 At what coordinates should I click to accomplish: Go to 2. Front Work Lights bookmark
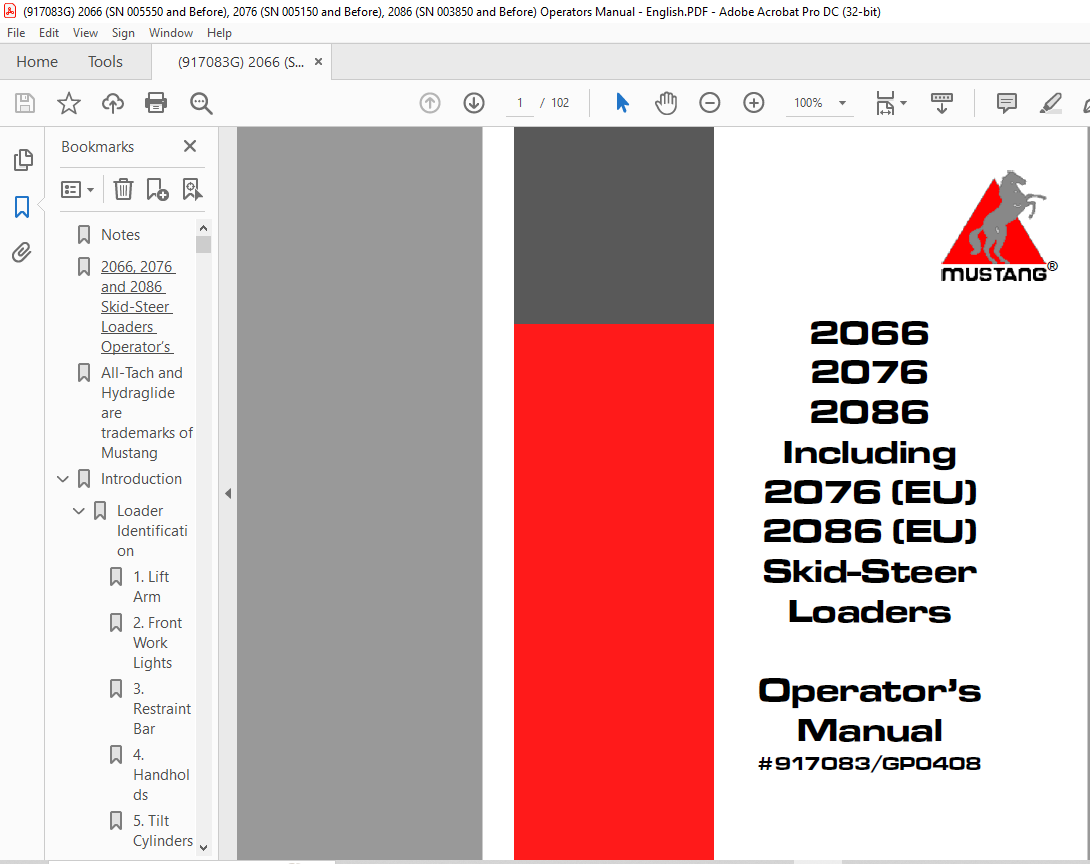click(157, 643)
